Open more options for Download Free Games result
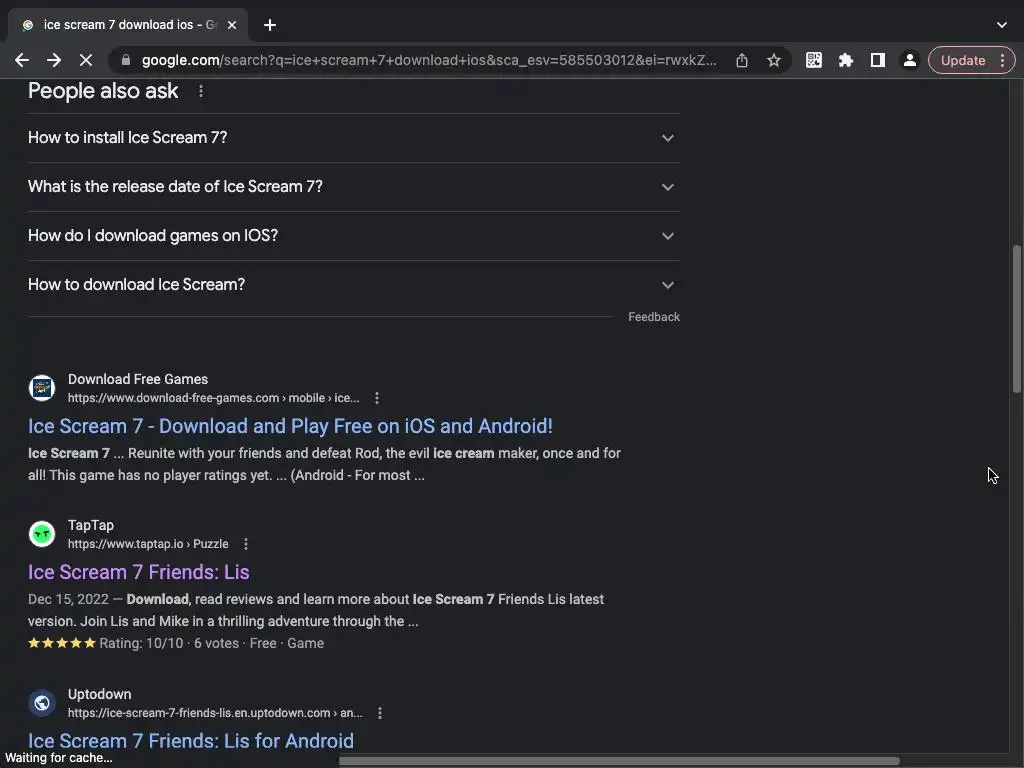This screenshot has height=768, width=1024. click(x=377, y=398)
